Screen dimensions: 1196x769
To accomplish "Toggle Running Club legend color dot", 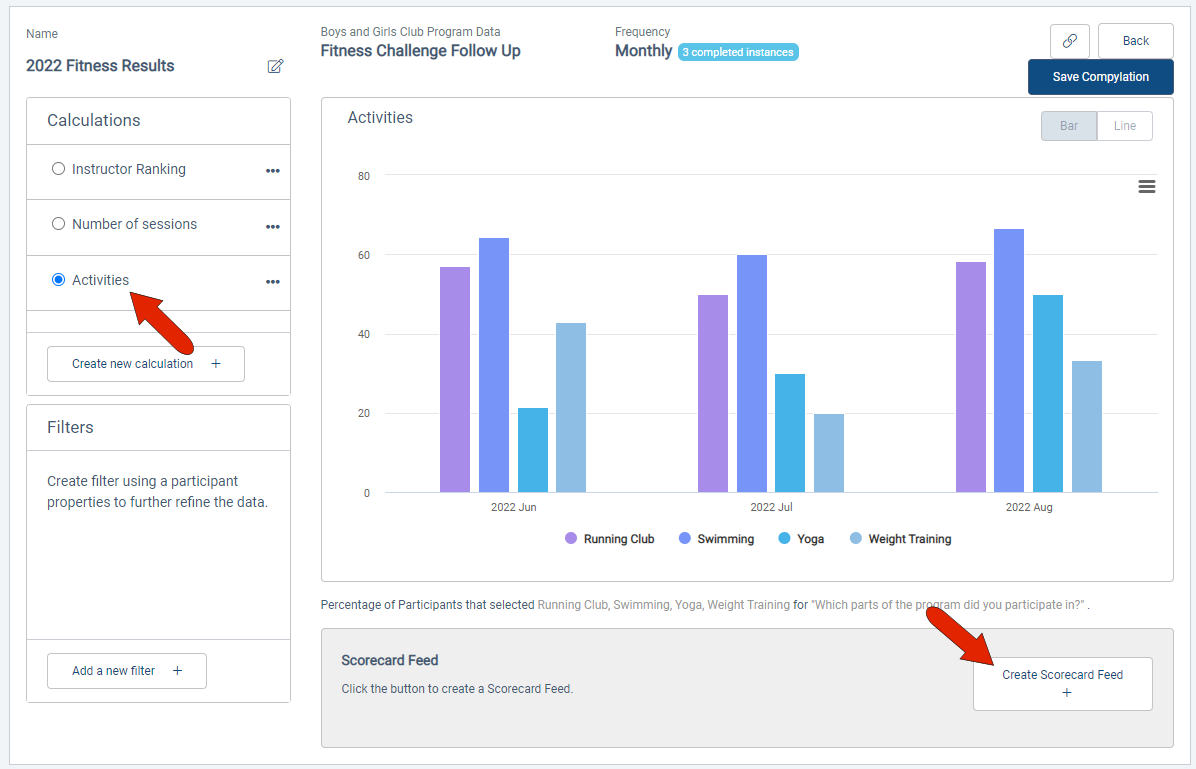I will click(x=571, y=539).
